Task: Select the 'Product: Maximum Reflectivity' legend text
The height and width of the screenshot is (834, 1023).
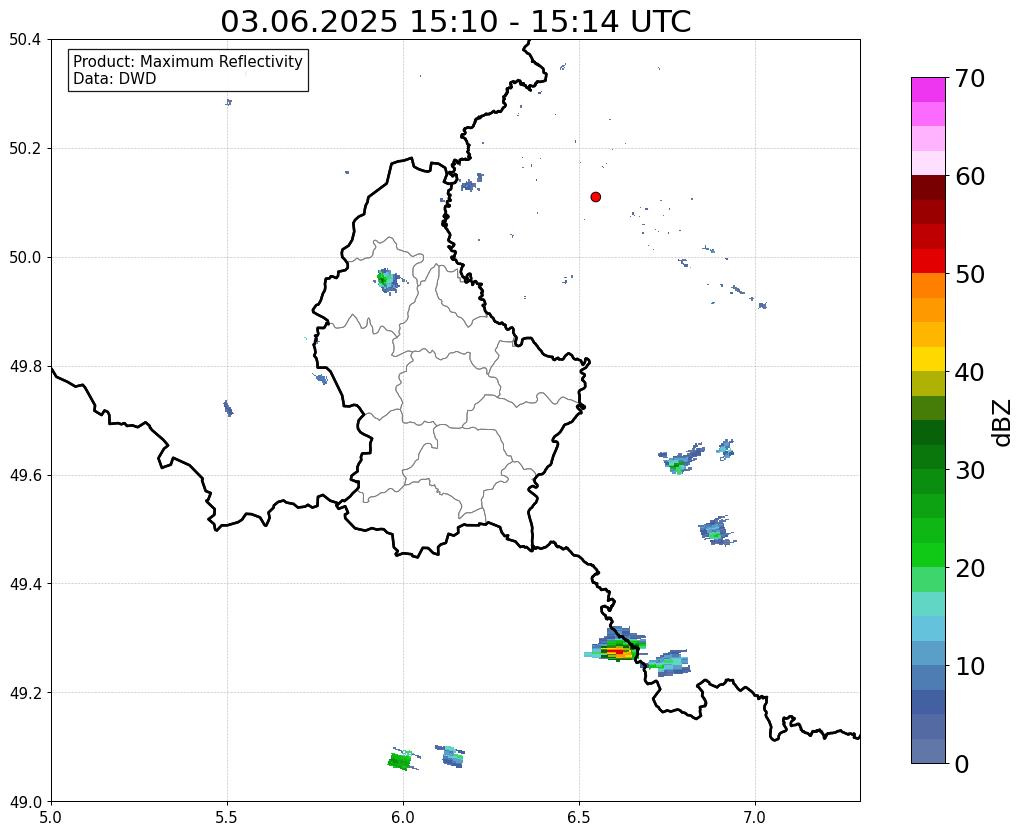Action: tap(188, 61)
